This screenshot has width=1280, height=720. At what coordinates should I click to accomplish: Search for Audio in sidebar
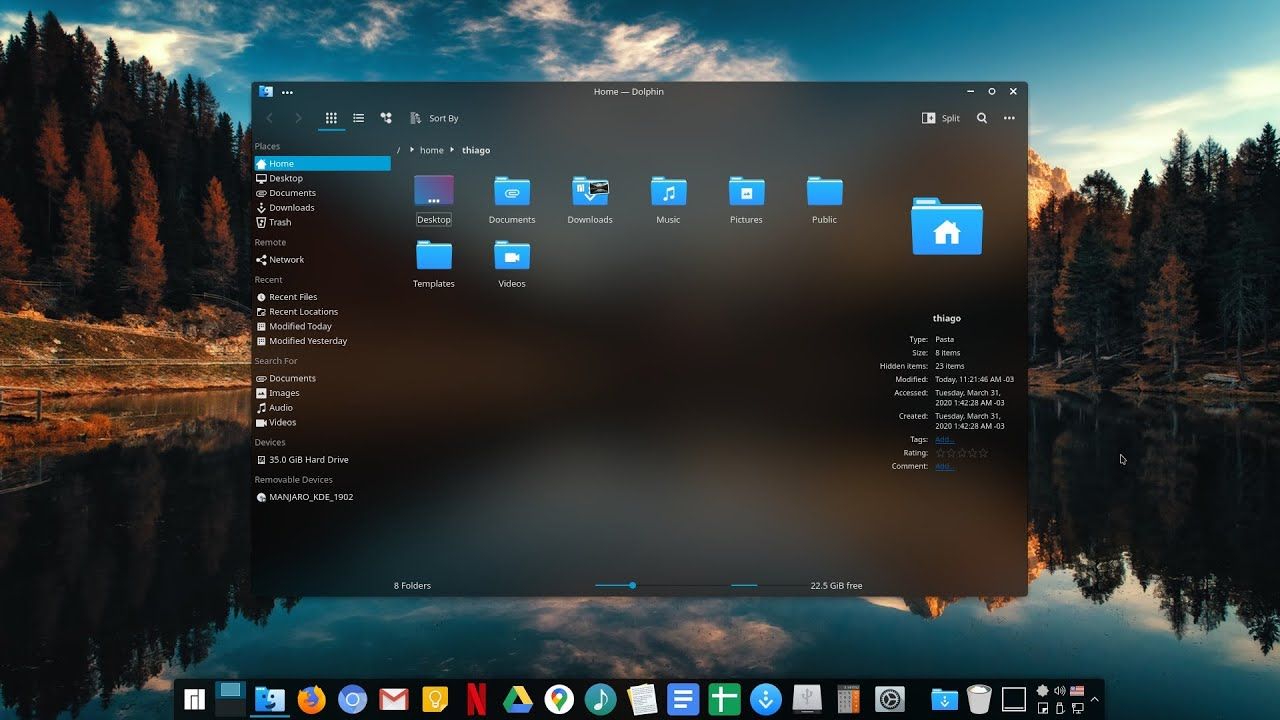(322, 408)
